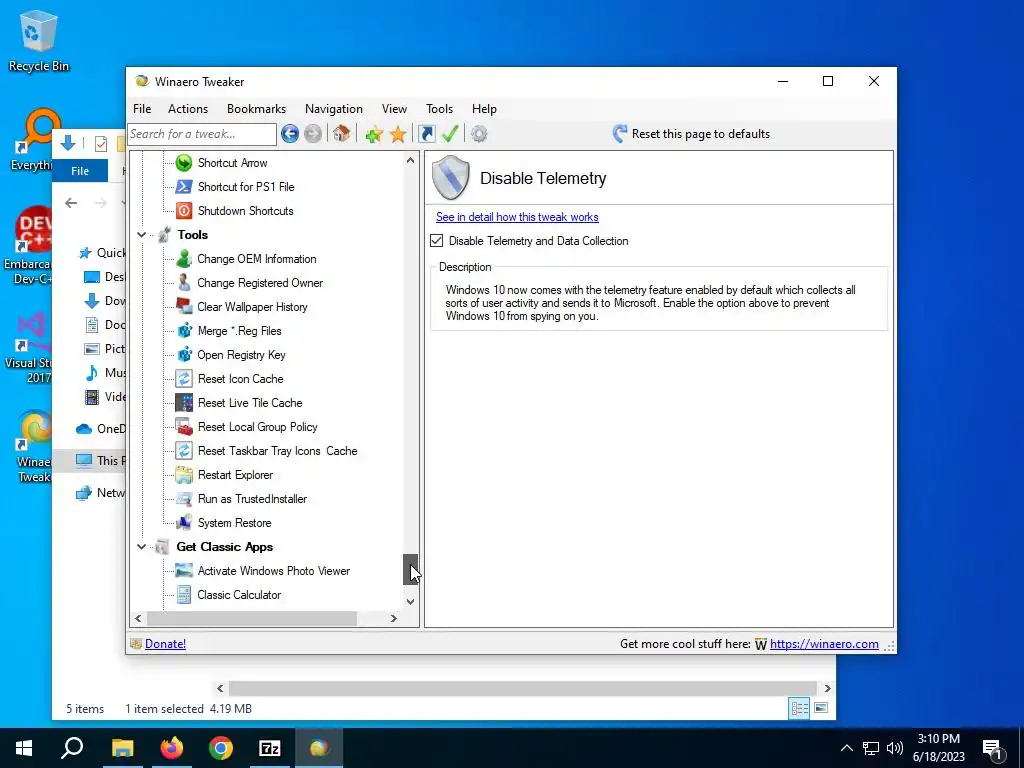This screenshot has height=768, width=1024.
Task: Open Firefox from the taskbar
Action: tap(172, 748)
